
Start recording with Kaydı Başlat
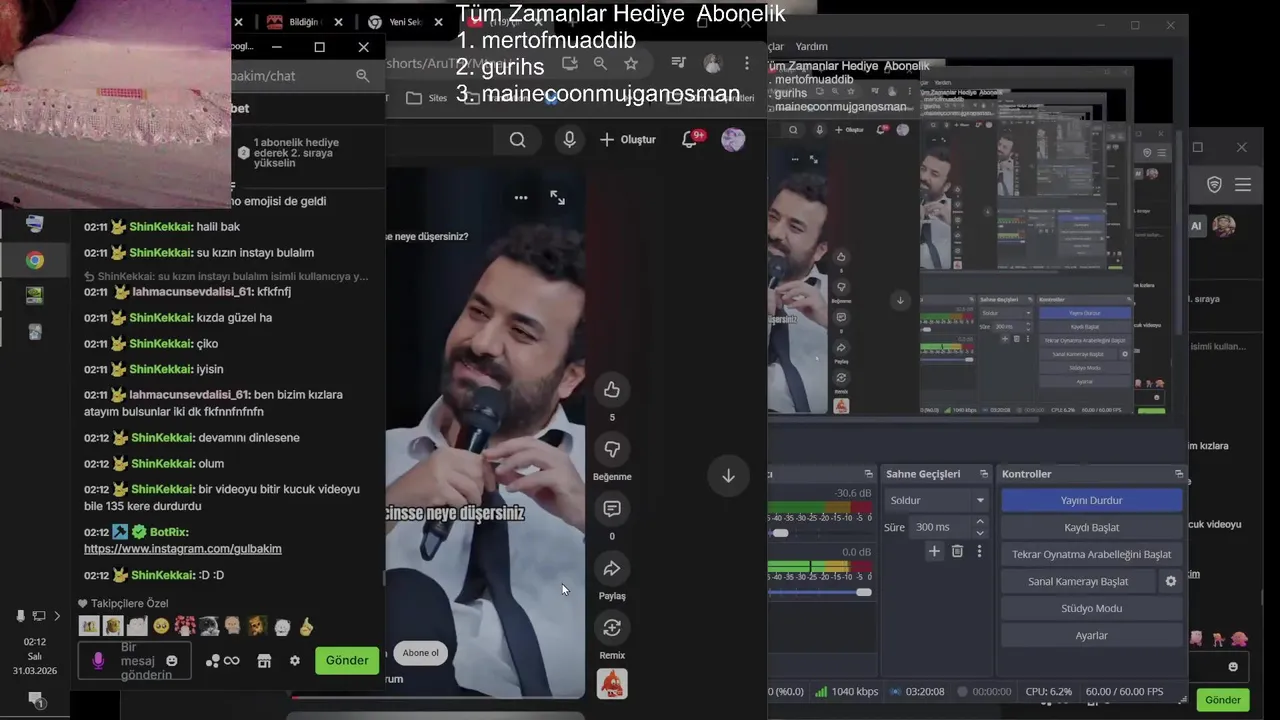[1092, 527]
